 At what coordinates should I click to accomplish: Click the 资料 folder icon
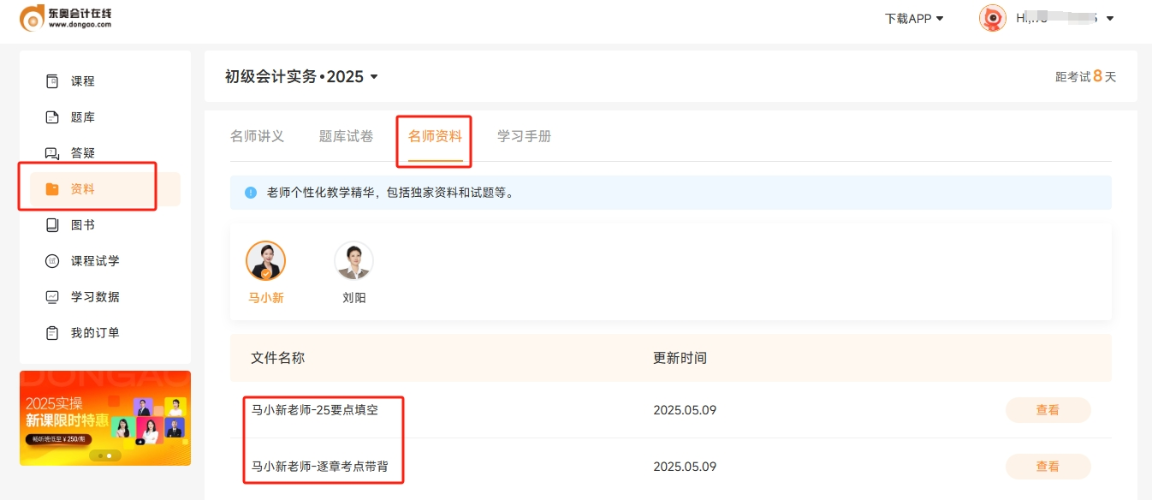click(x=52, y=189)
